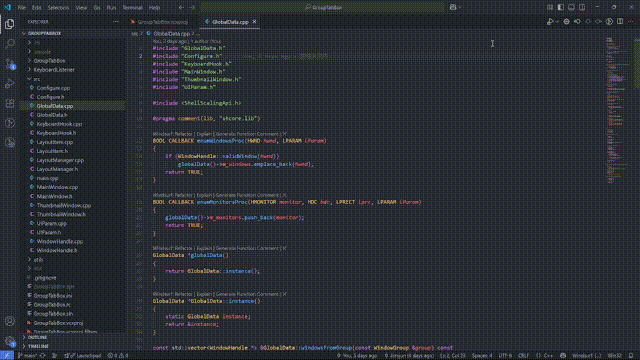Open the Go menu
The width and height of the screenshot is (640, 360).
click(x=97, y=7)
